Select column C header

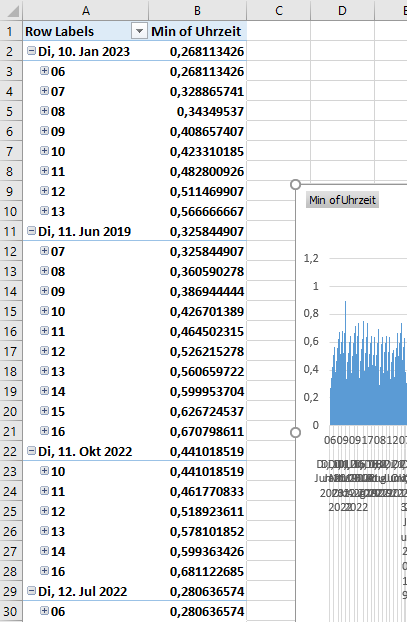click(279, 10)
